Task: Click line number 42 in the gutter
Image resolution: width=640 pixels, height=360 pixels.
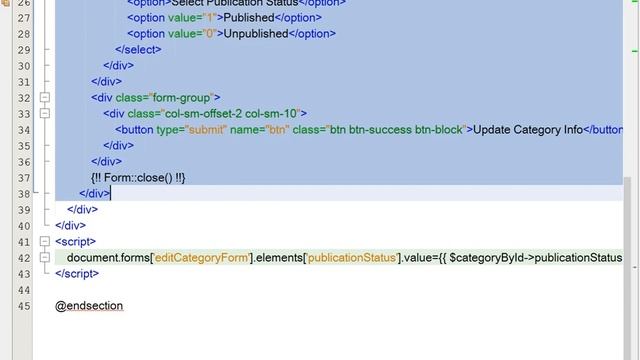Action: (x=24, y=258)
